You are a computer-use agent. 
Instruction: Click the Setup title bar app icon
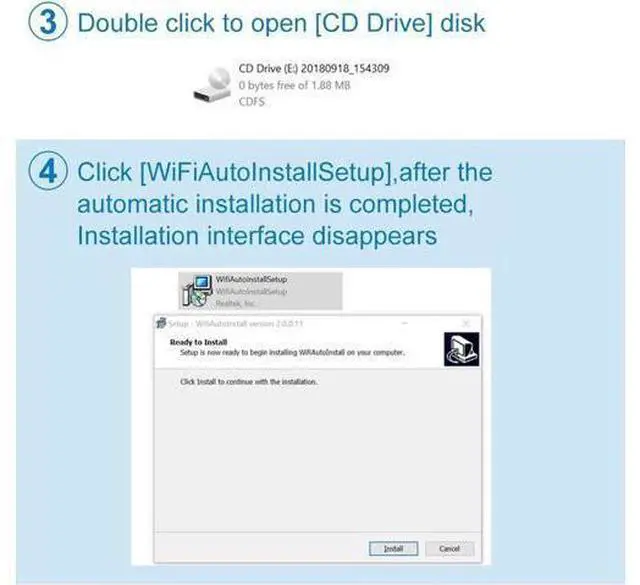pyautogui.click(x=161, y=323)
